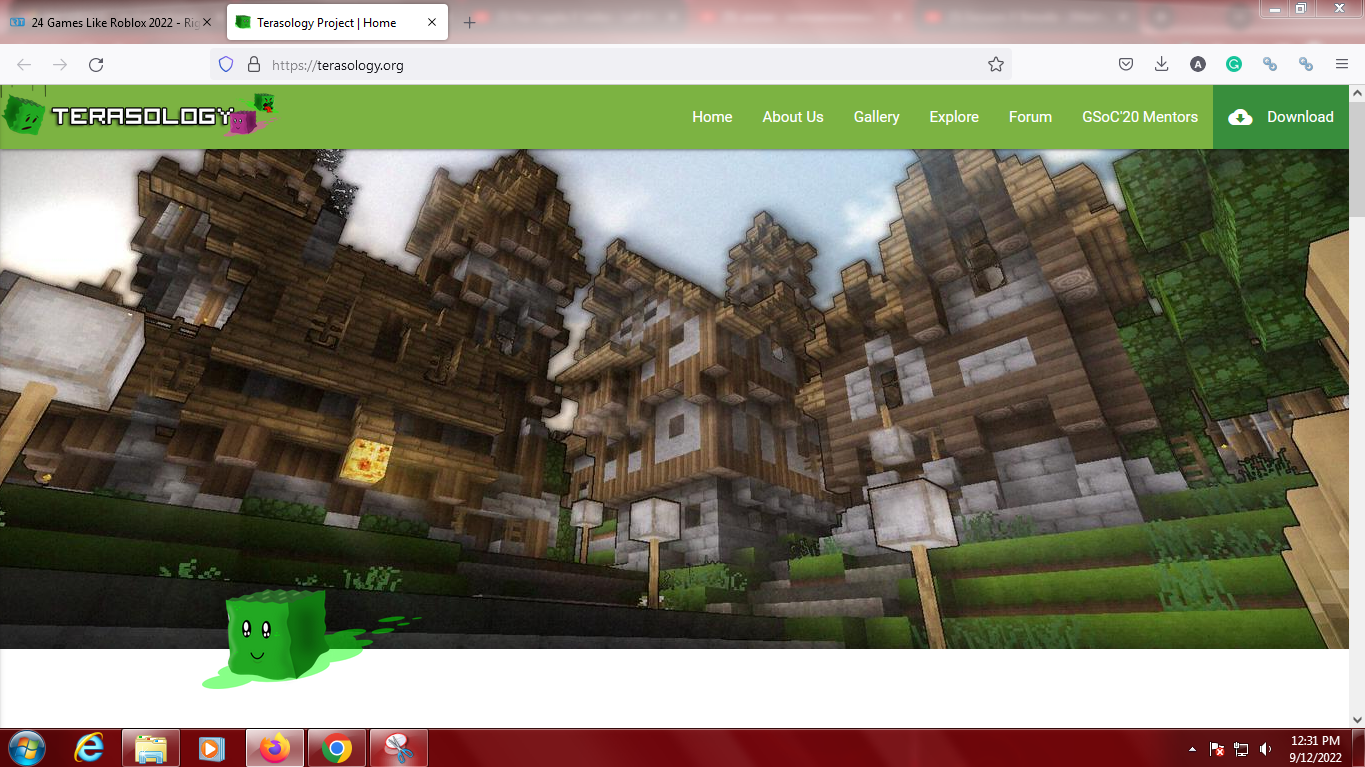Click the volume speaker tray icon
Viewport: 1365px width, 767px height.
coord(1266,749)
